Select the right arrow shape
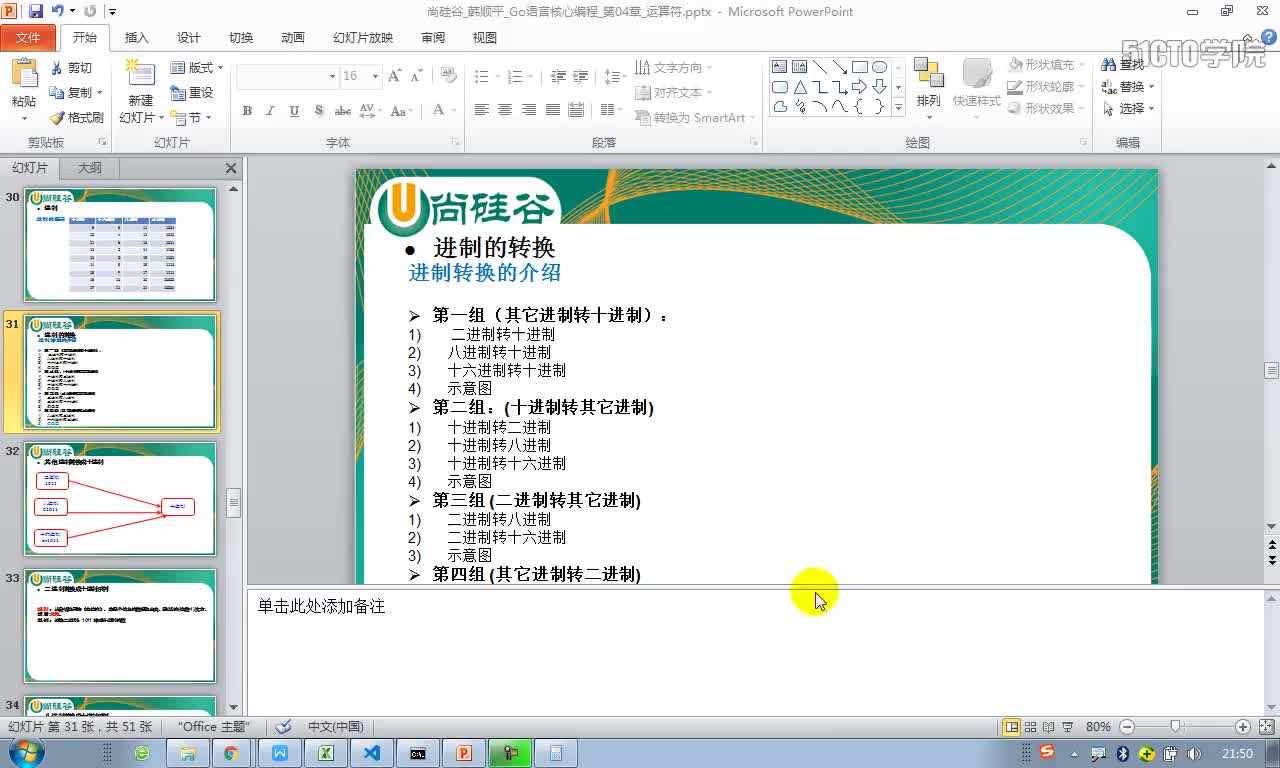This screenshot has width=1280, height=768. [x=859, y=87]
